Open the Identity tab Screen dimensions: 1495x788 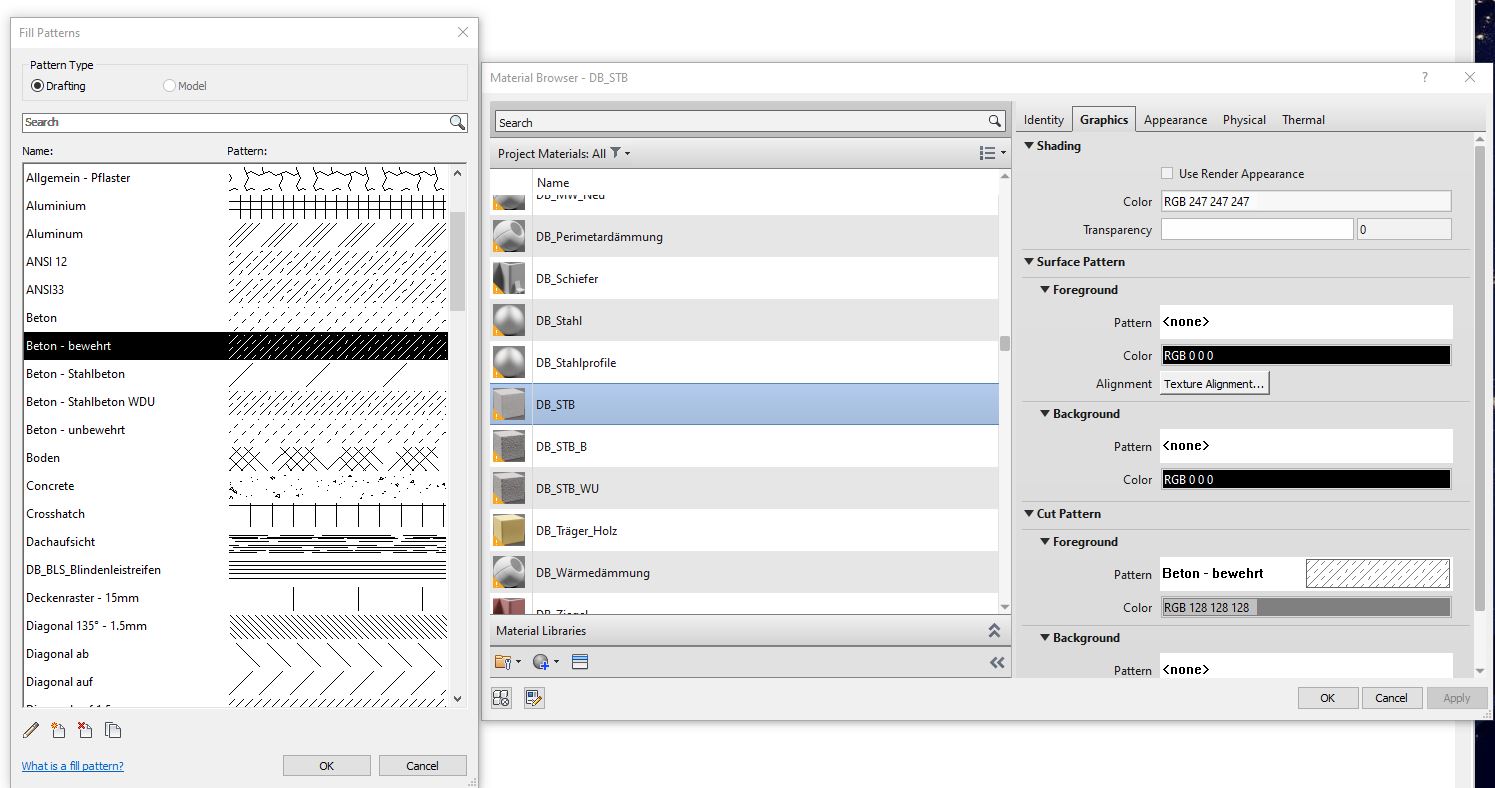click(1043, 119)
